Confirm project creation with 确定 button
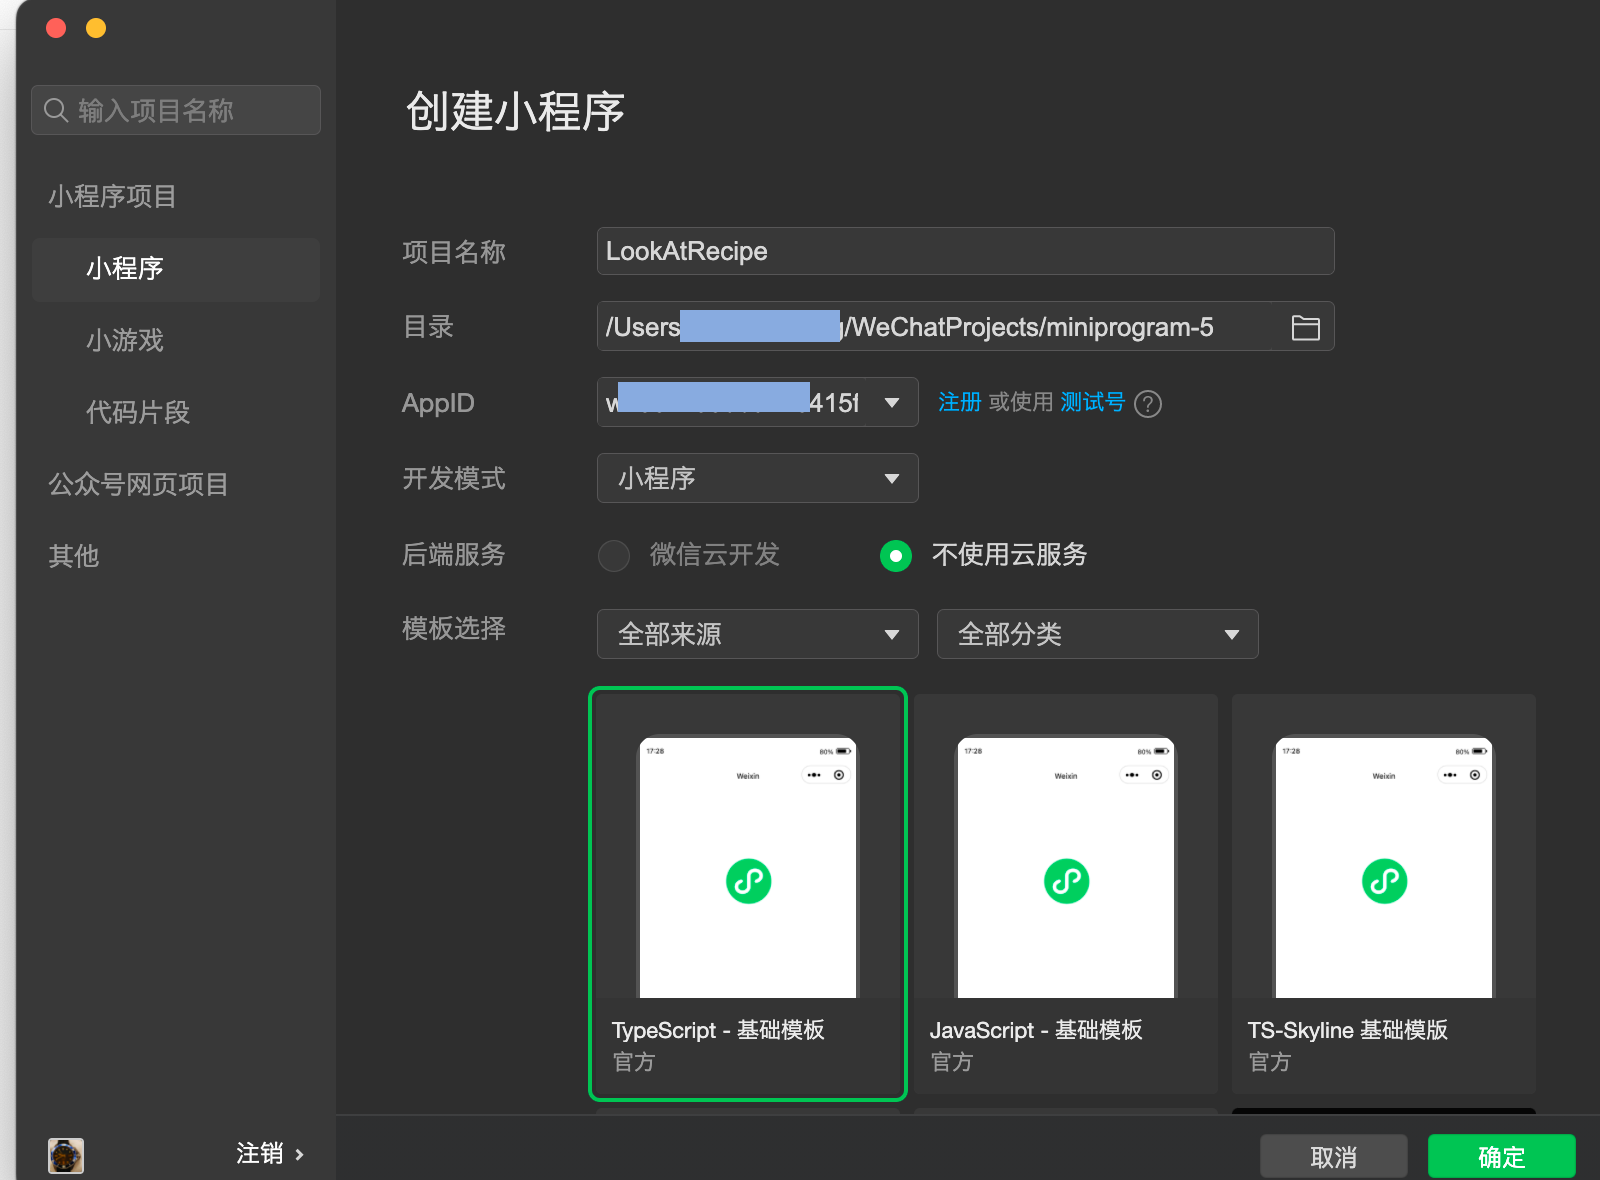The width and height of the screenshot is (1600, 1180). (x=1501, y=1156)
